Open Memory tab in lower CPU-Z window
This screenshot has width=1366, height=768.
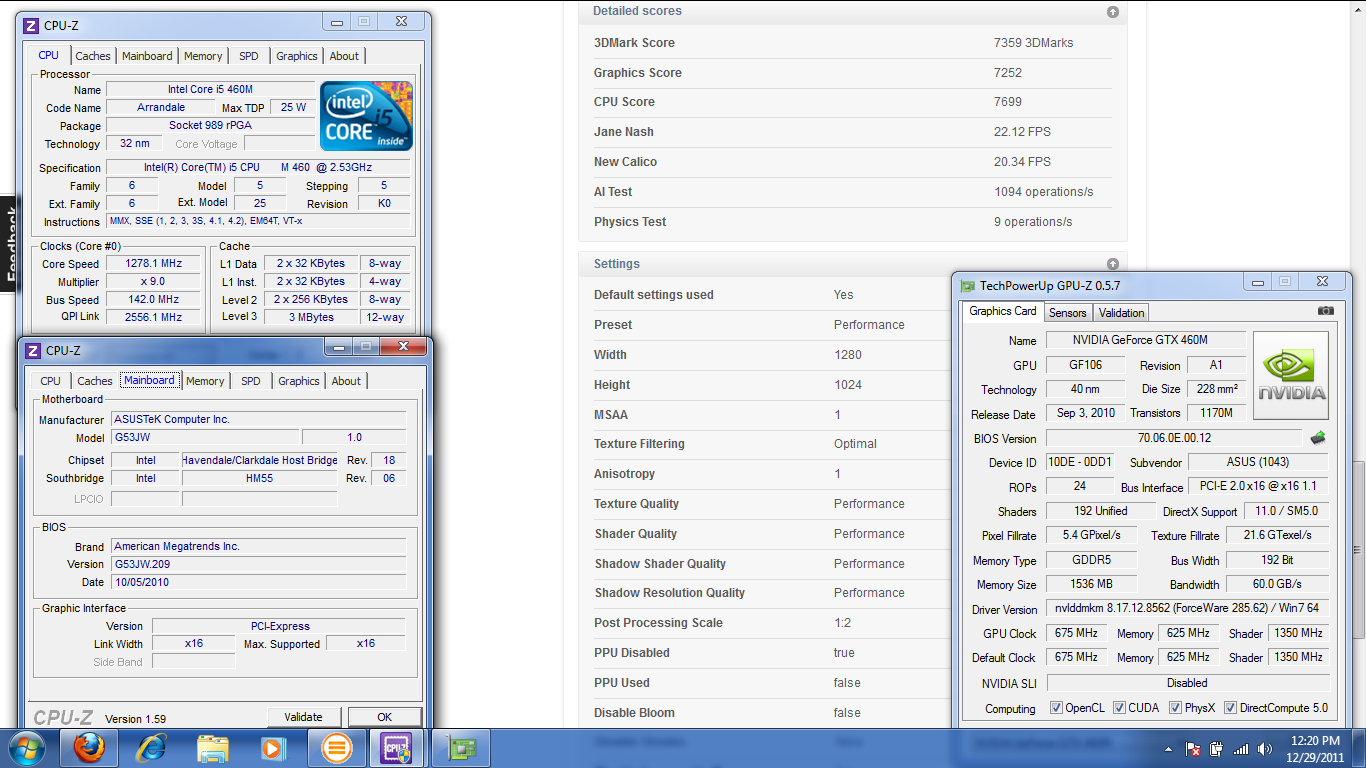(x=205, y=381)
